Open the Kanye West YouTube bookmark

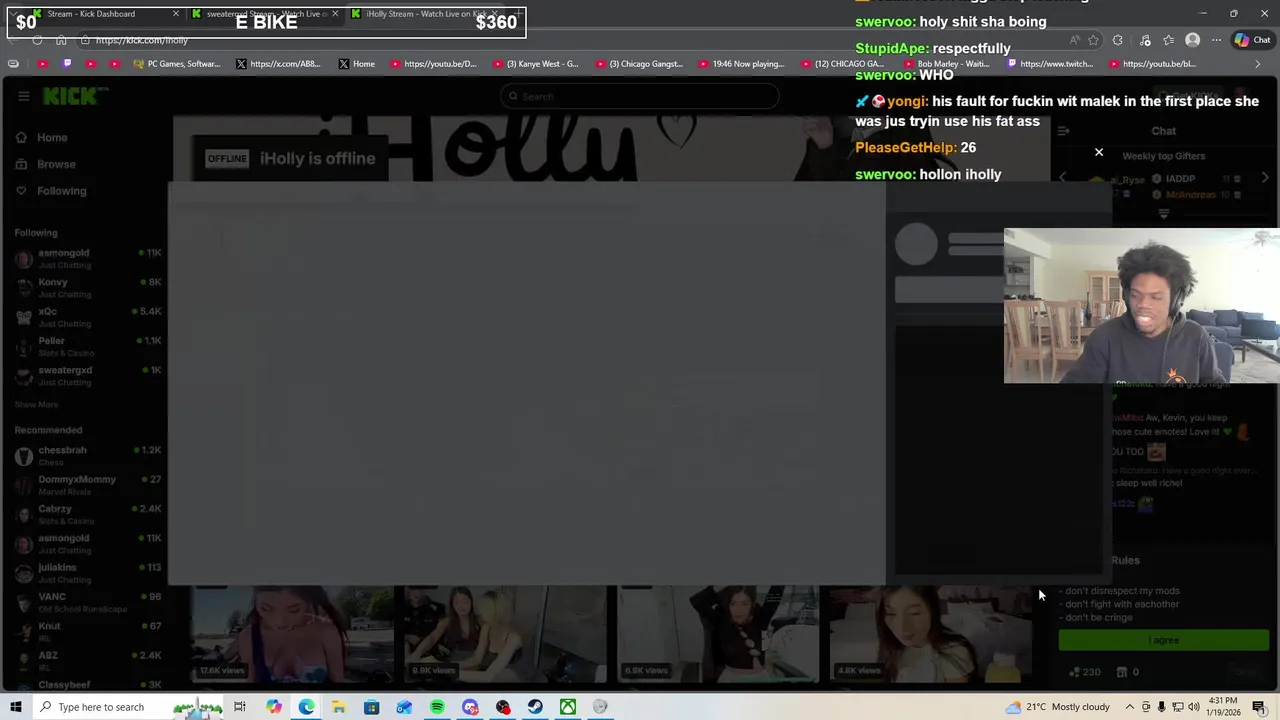point(535,64)
